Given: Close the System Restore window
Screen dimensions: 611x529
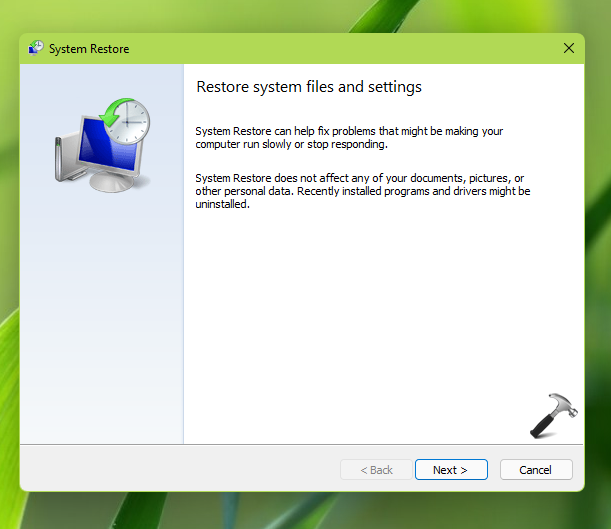Looking at the screenshot, I should tap(569, 48).
